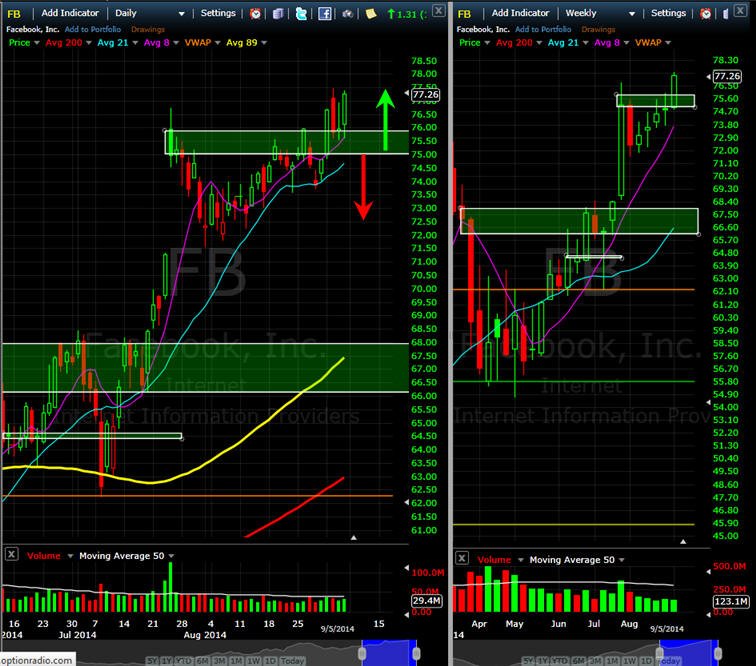Set a price alert with Daily chart alarm-clock icon
This screenshot has width=756, height=666.
[x=255, y=14]
